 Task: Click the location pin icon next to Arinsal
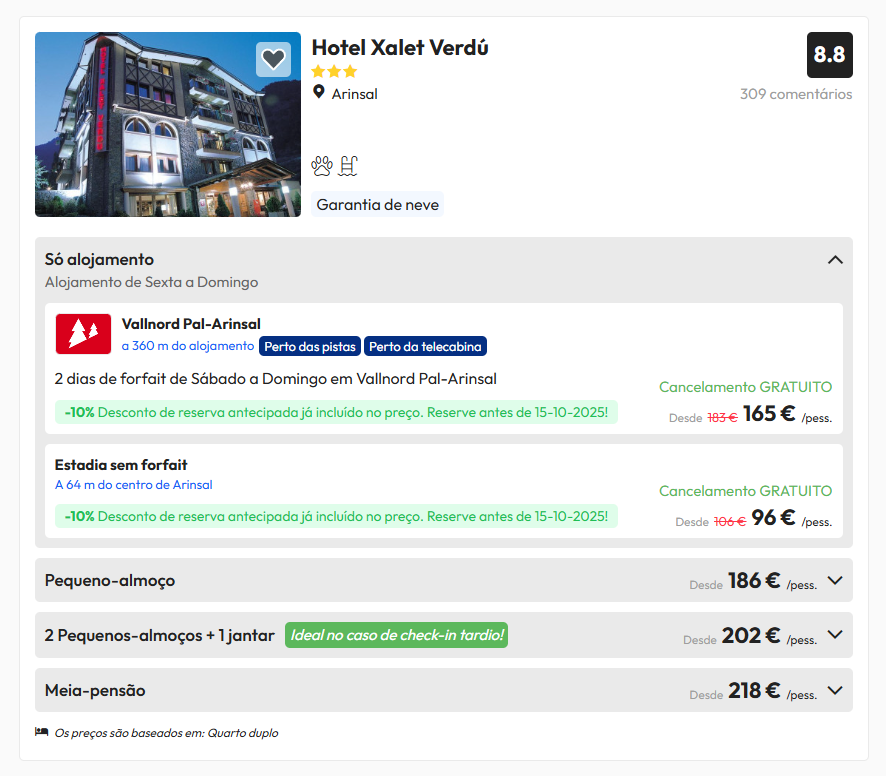[x=319, y=93]
